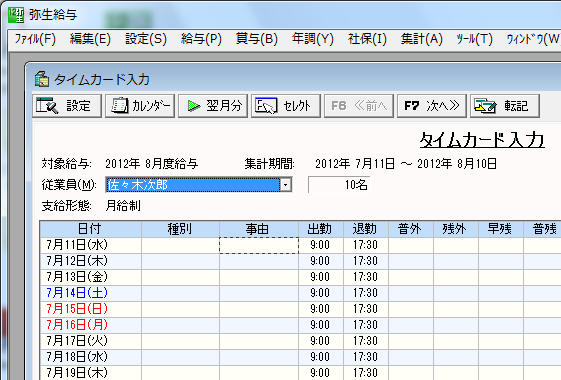The width and height of the screenshot is (561, 380).
Task: Click the 弥生給与 application icon in title bar
Action: [x=16, y=15]
